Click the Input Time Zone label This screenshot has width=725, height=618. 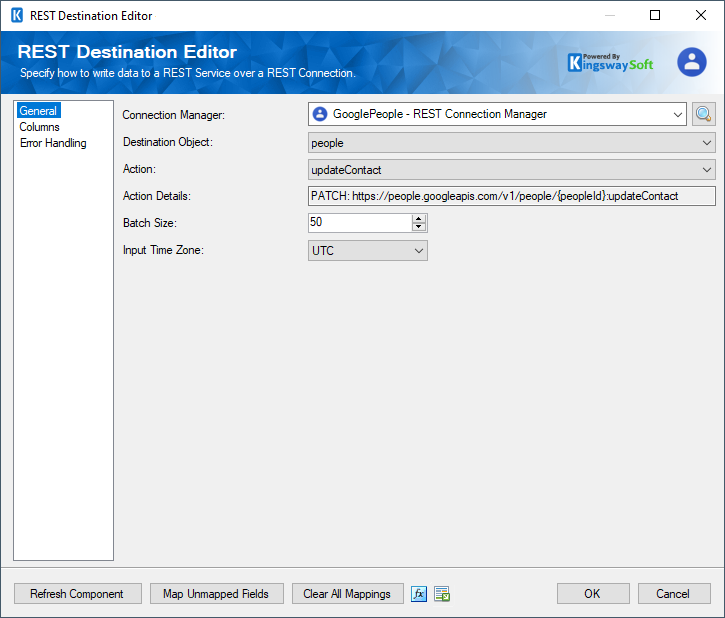coord(163,250)
